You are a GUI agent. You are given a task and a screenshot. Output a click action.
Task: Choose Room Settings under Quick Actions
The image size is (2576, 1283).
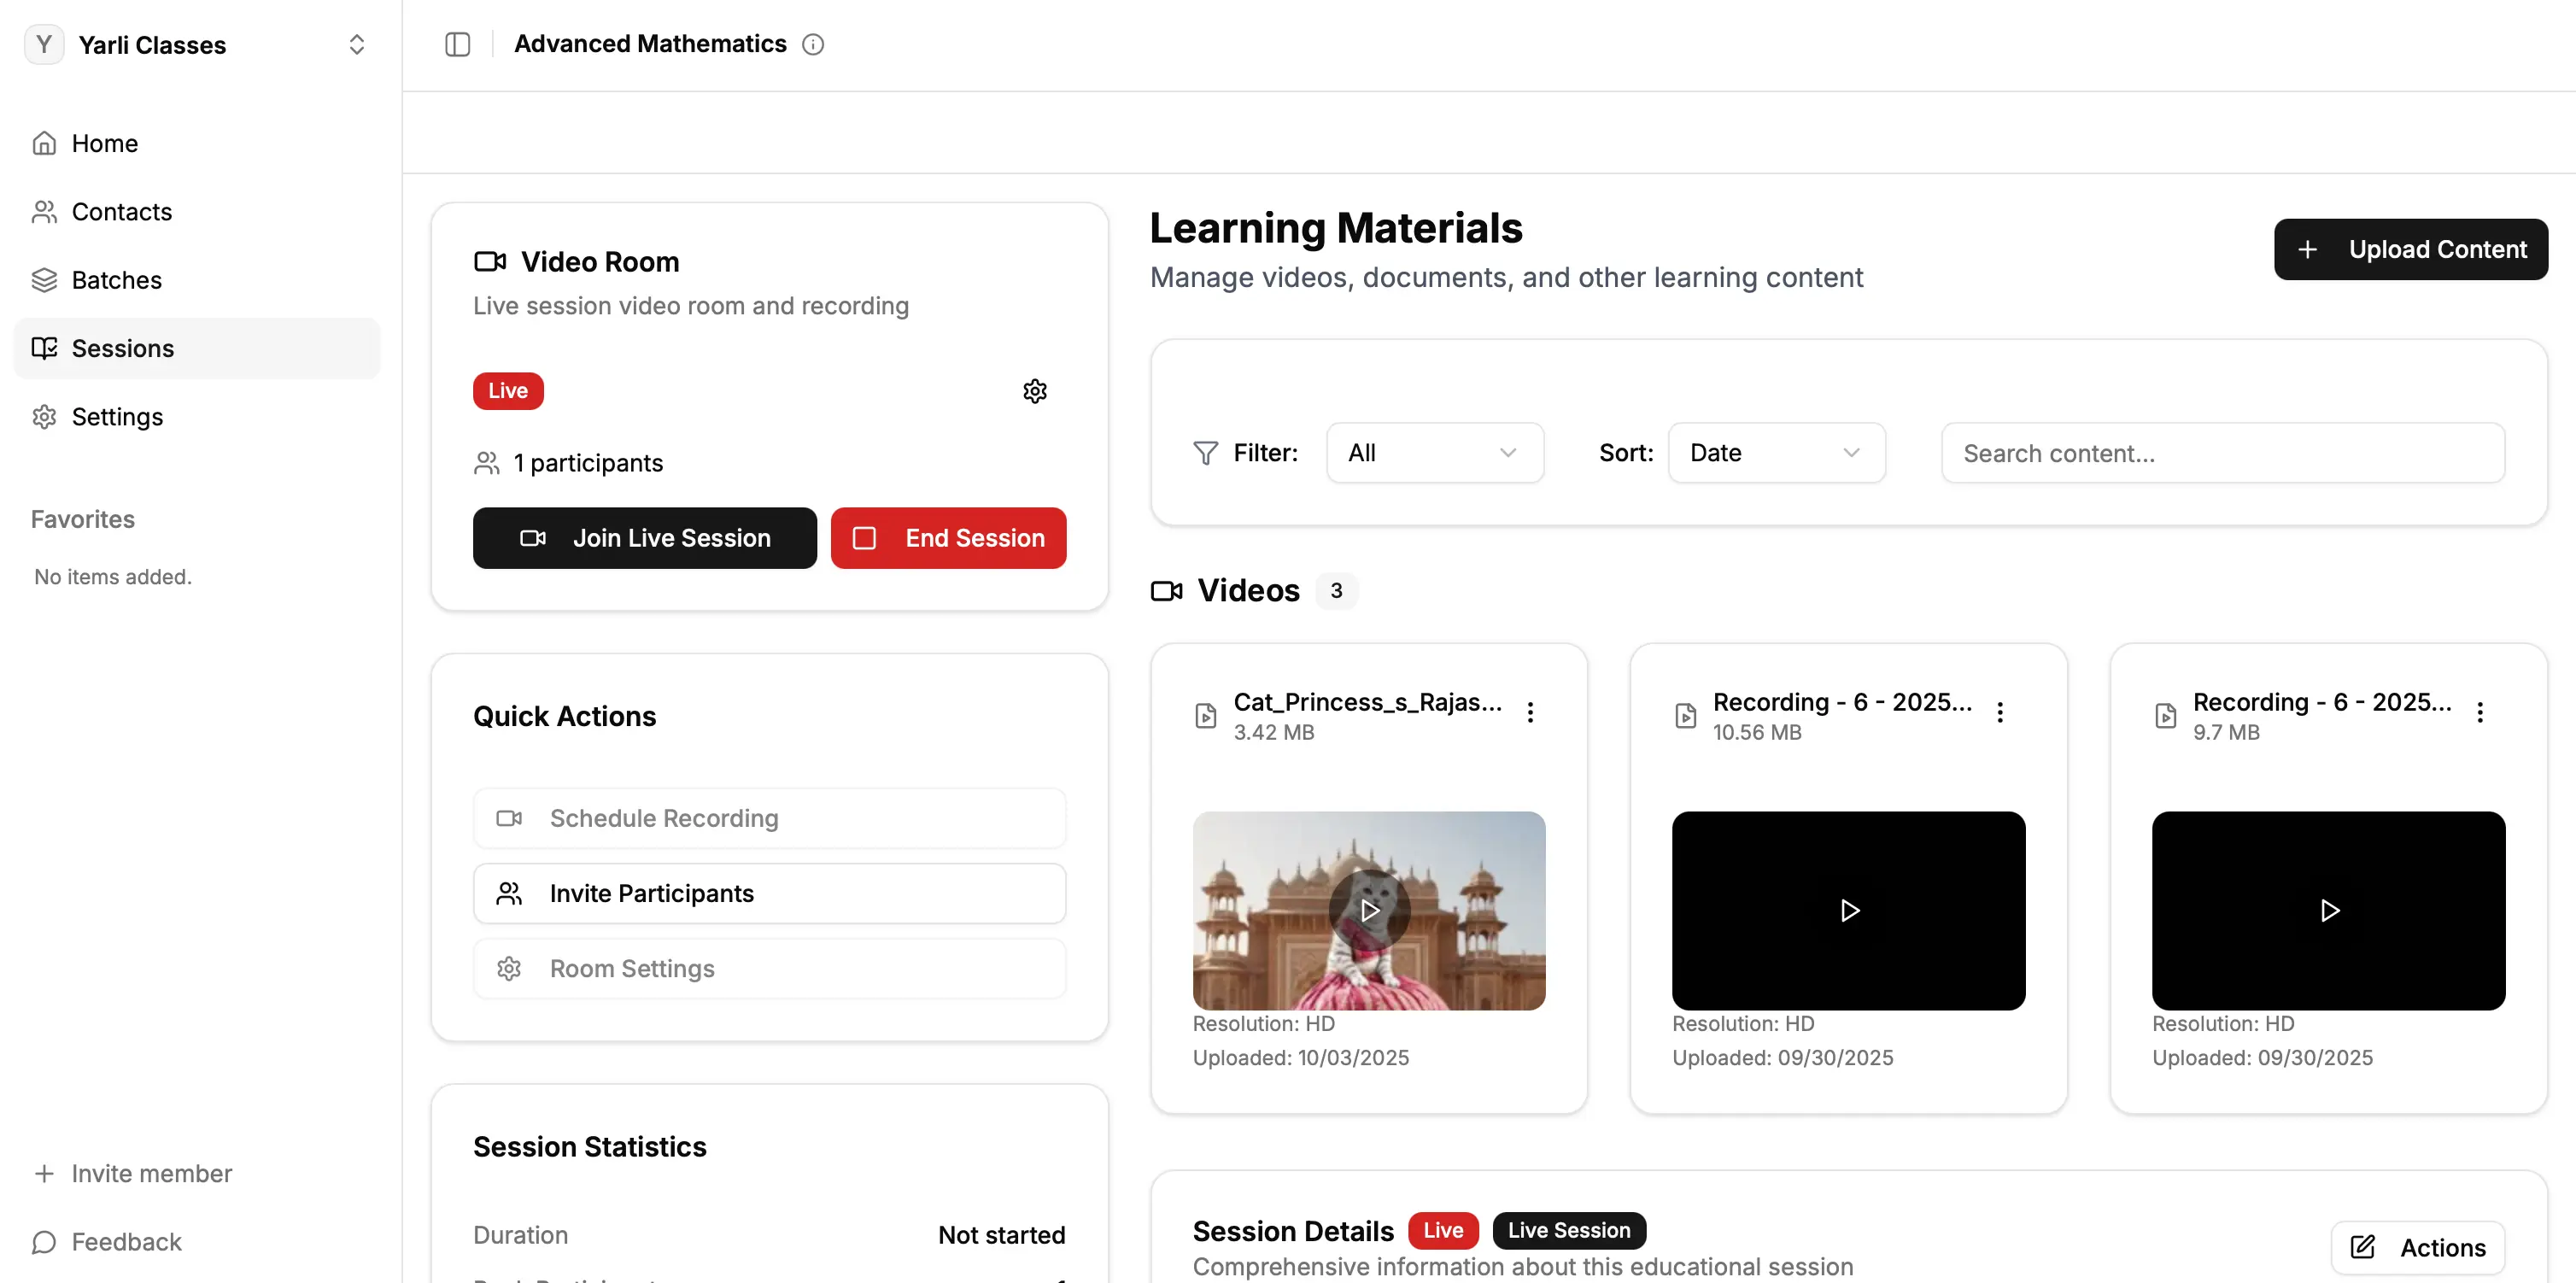pos(769,968)
